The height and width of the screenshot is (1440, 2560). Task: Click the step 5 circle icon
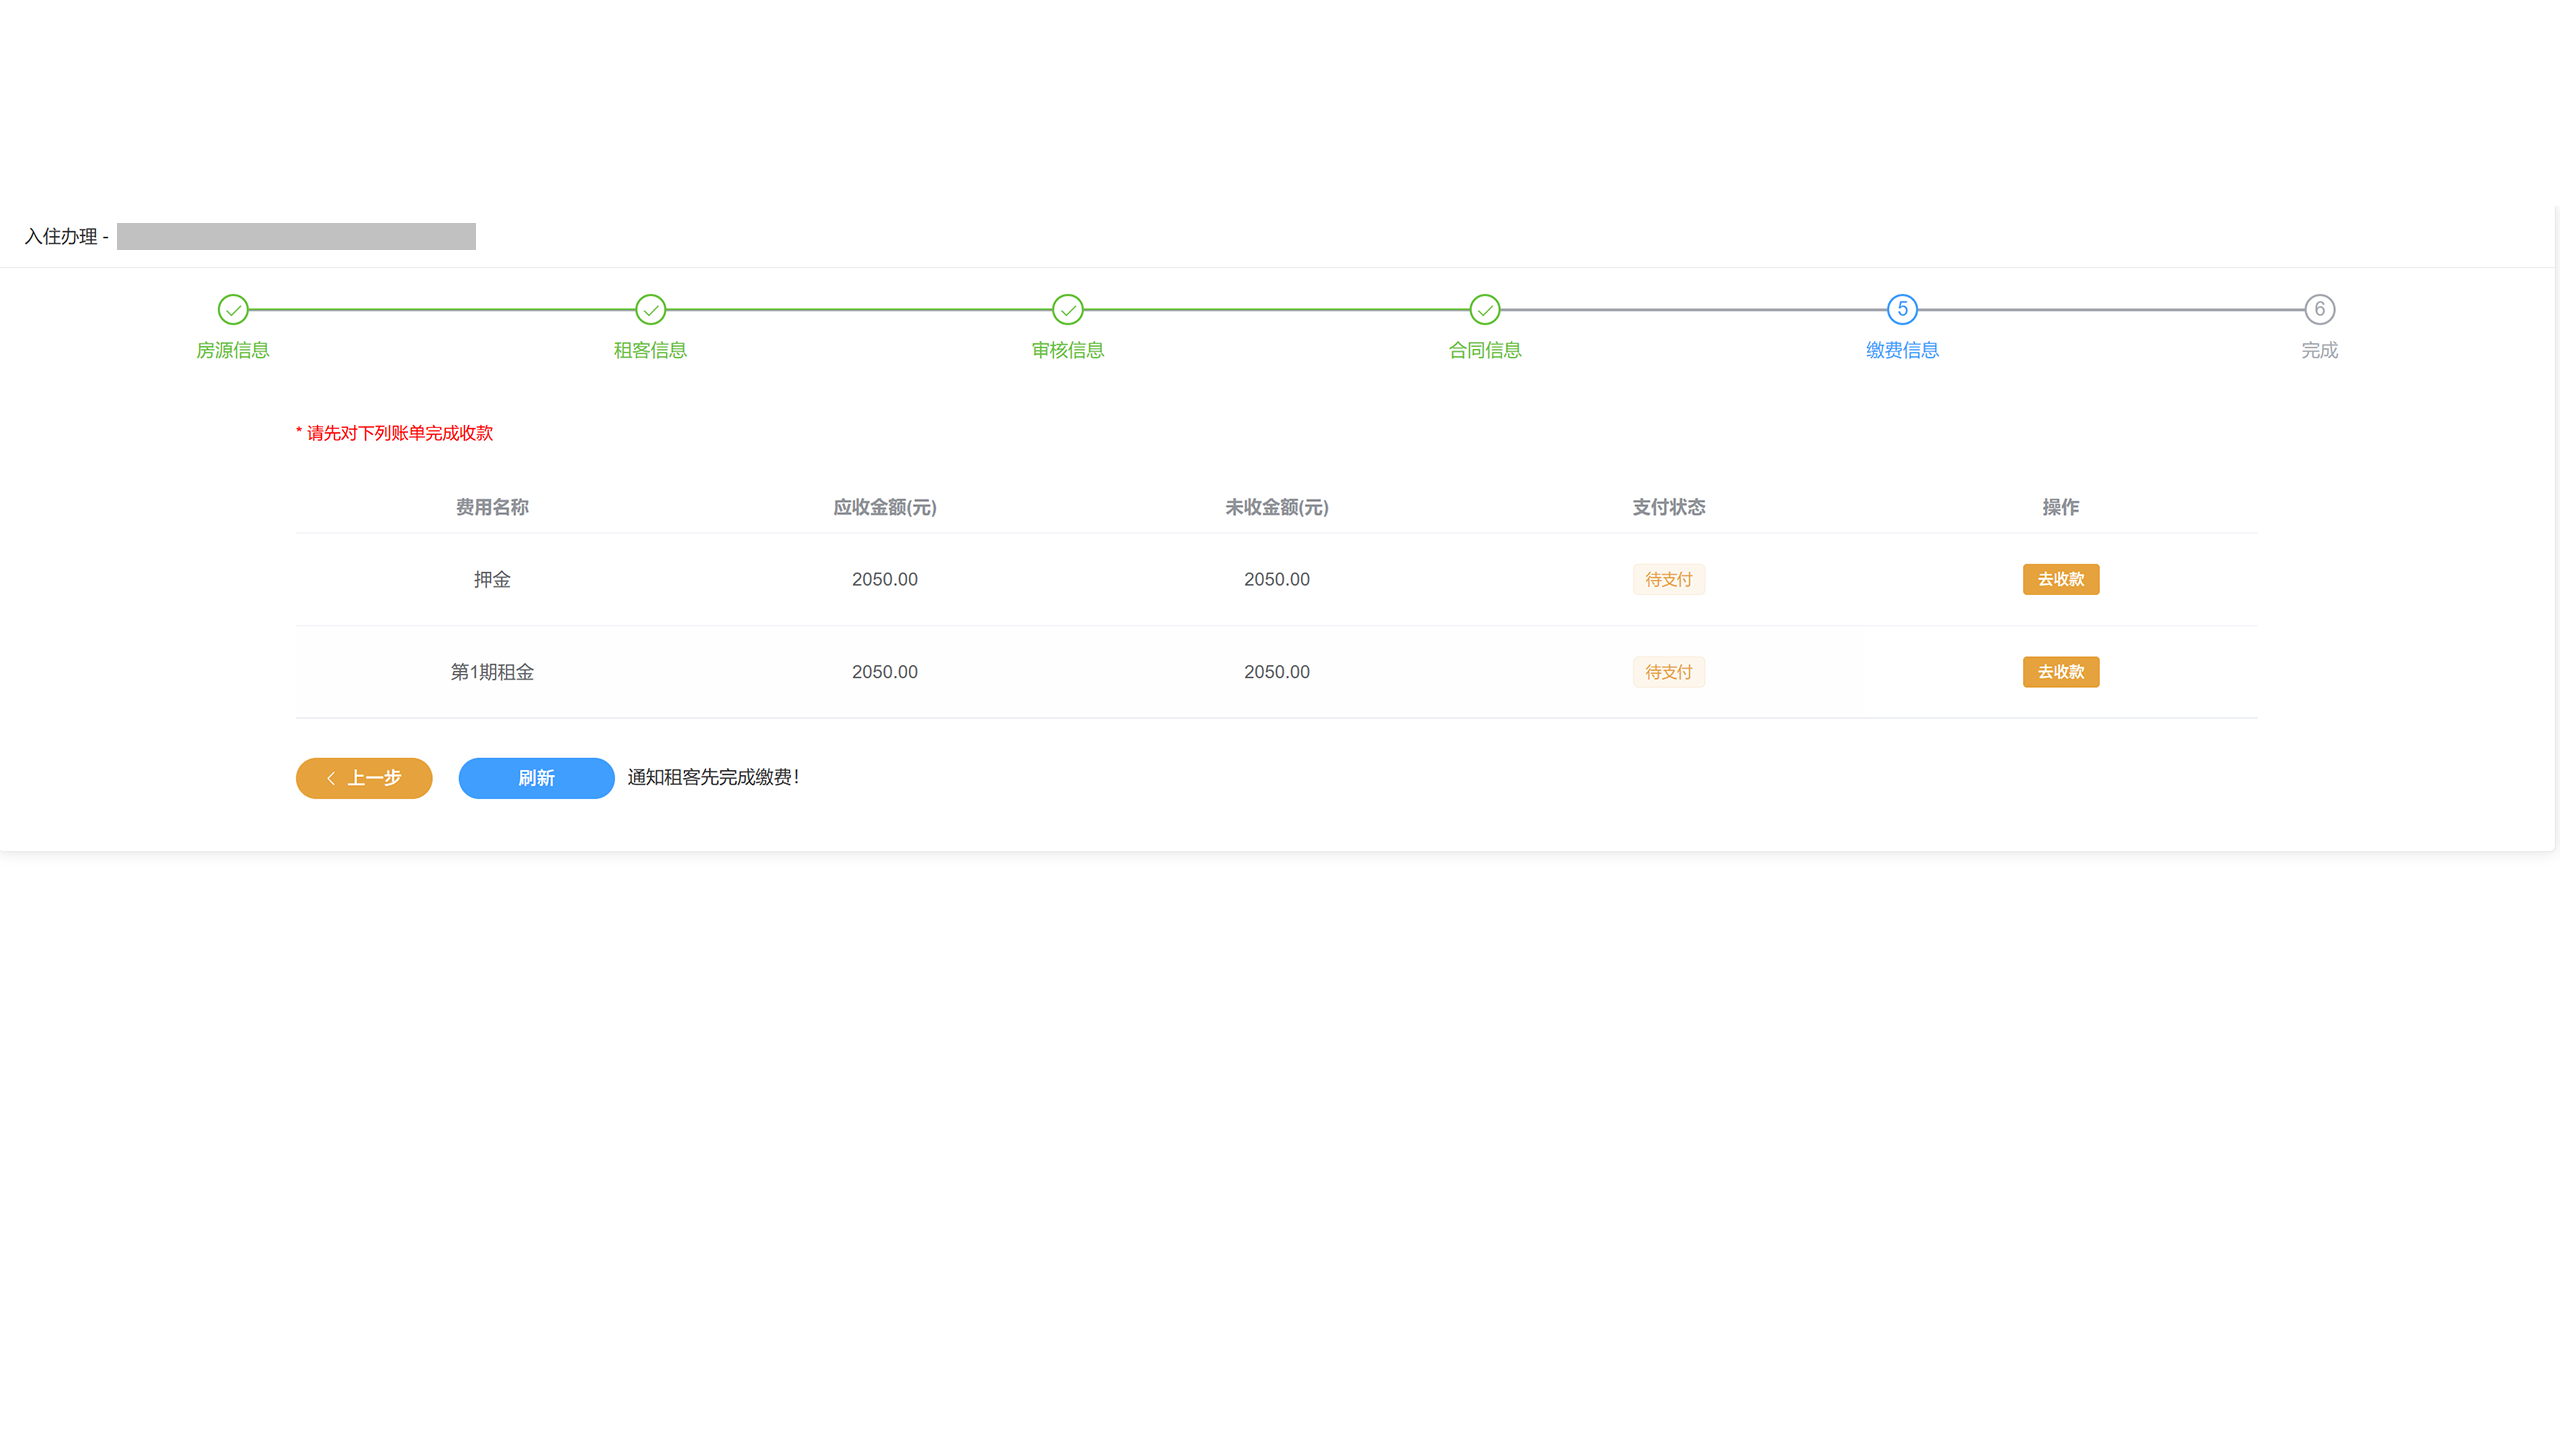point(1902,310)
